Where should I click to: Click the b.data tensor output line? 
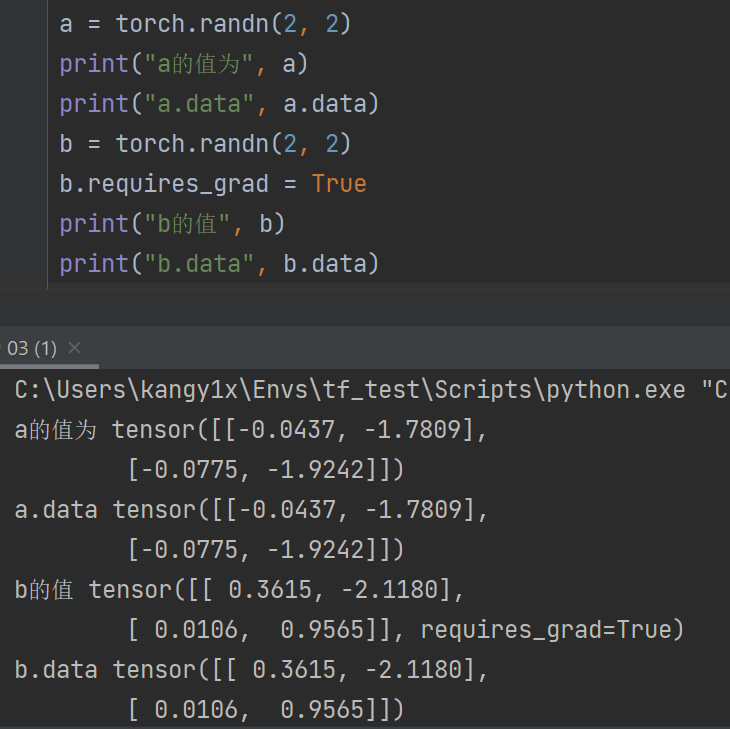pos(250,670)
